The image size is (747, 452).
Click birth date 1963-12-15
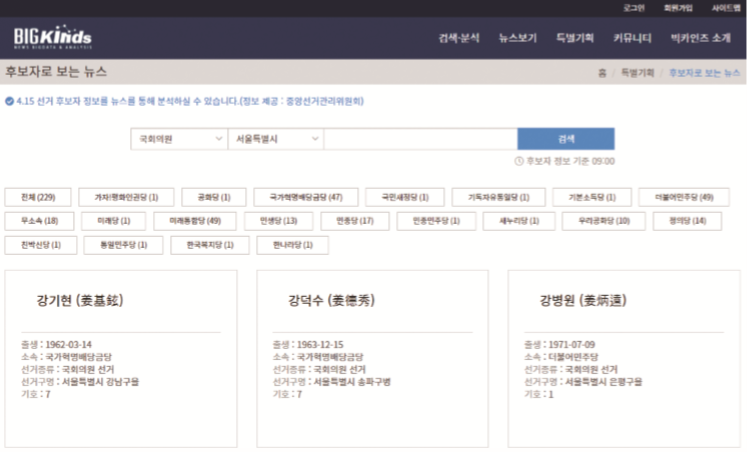point(320,345)
